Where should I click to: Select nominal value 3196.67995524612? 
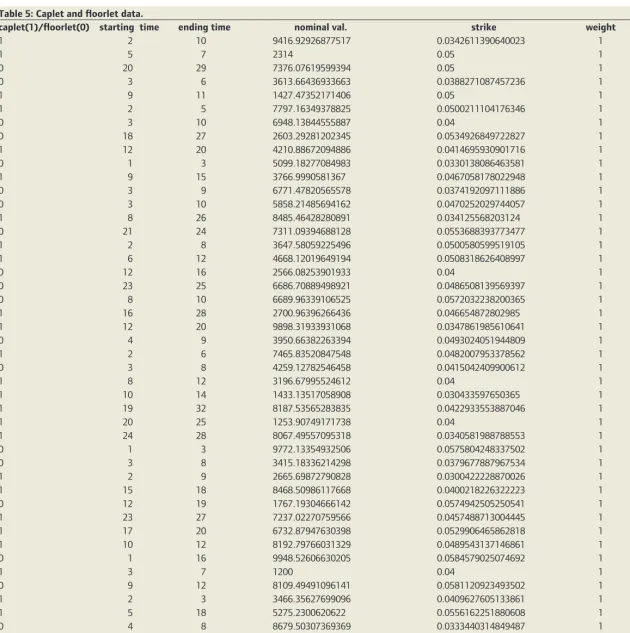[312, 381]
